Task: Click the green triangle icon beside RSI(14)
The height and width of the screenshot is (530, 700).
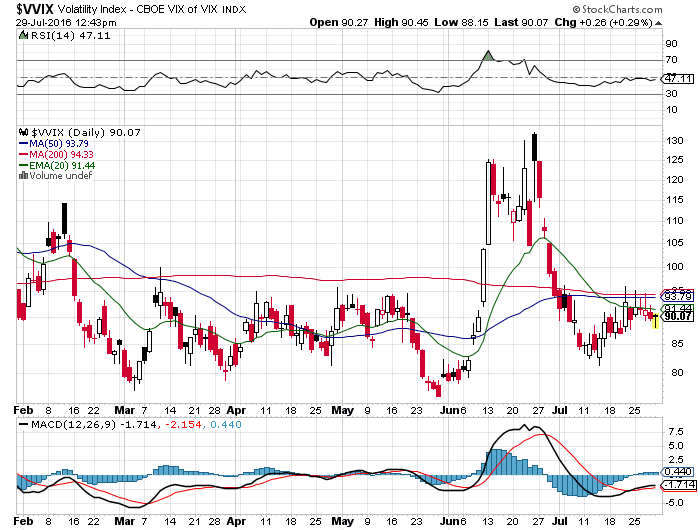Action: click(x=23, y=35)
